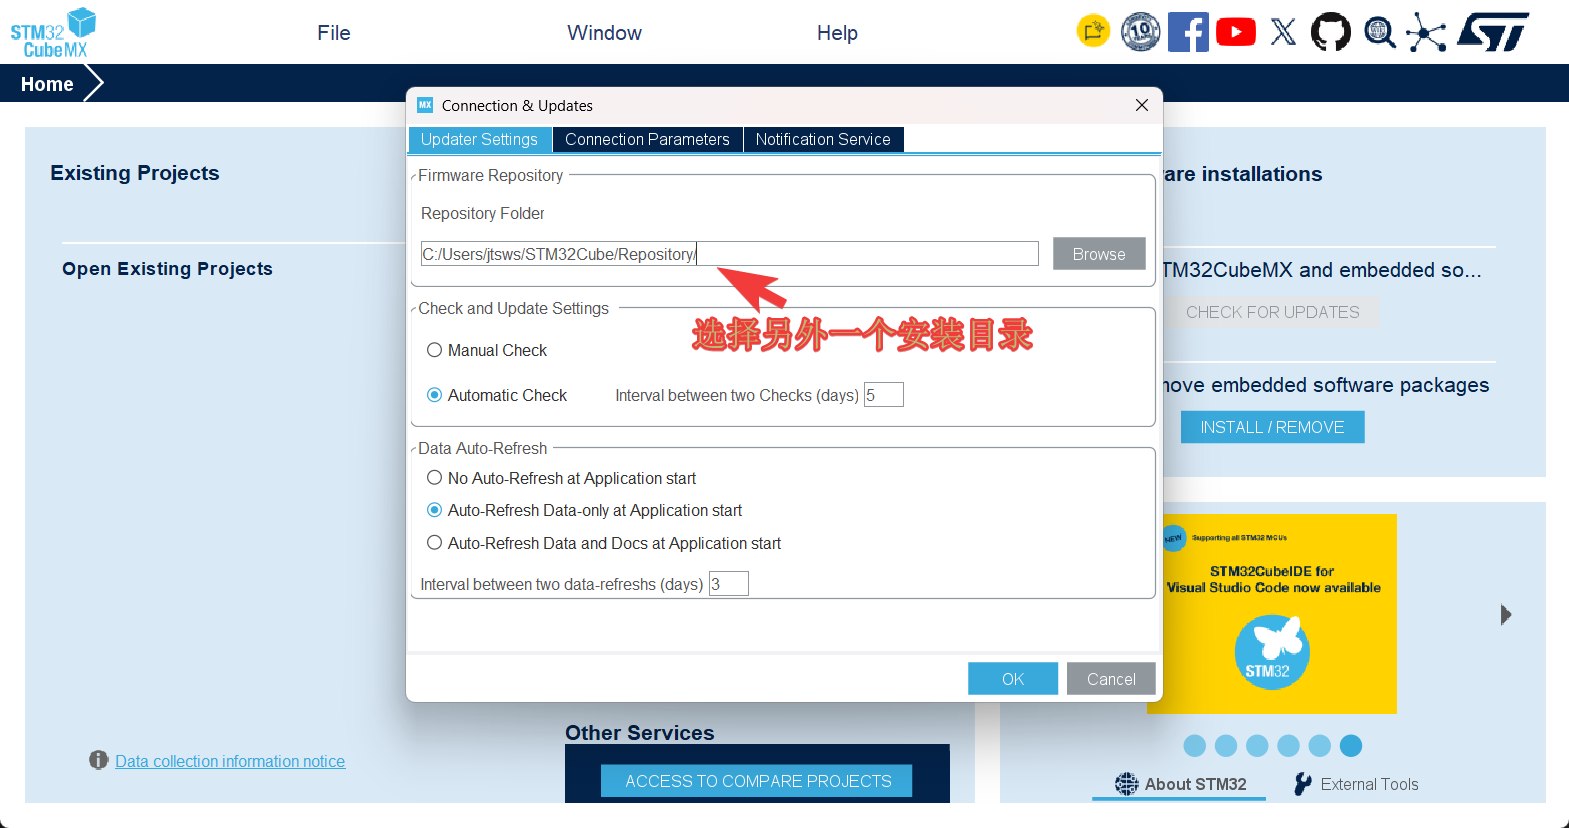Click the STM32CubeIDE for VS Code news banner
The height and width of the screenshot is (828, 1569).
(x=1272, y=614)
